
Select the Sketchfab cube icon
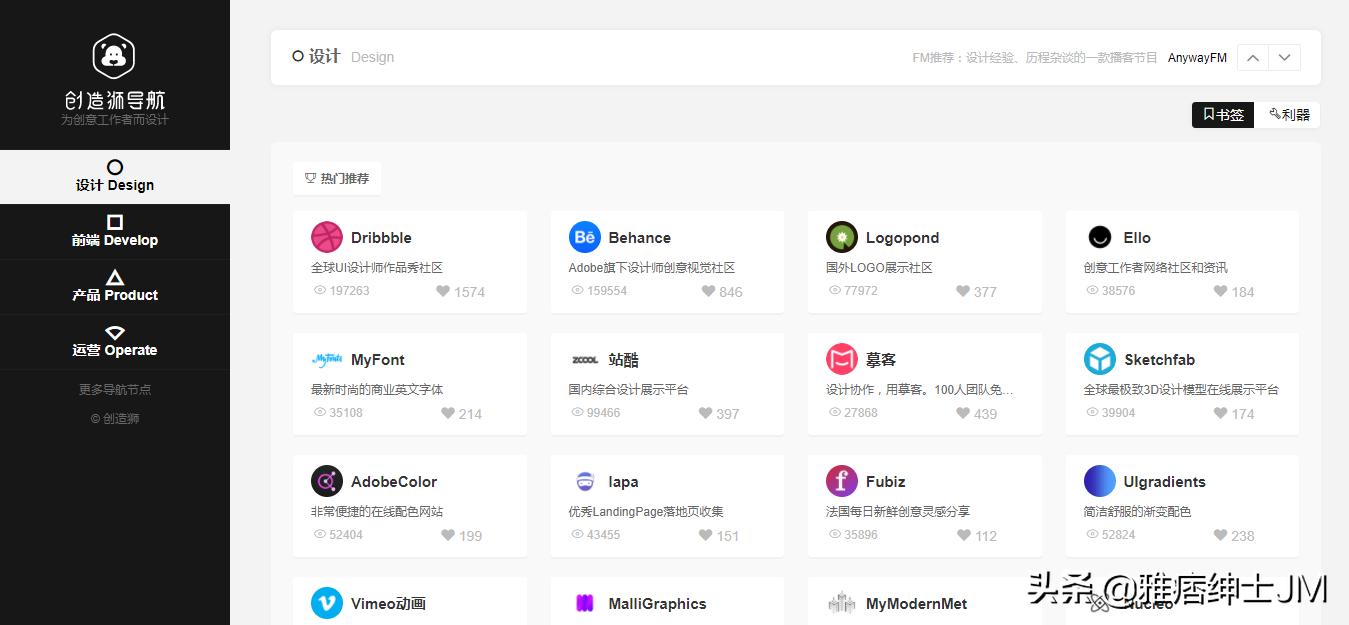(1099, 359)
